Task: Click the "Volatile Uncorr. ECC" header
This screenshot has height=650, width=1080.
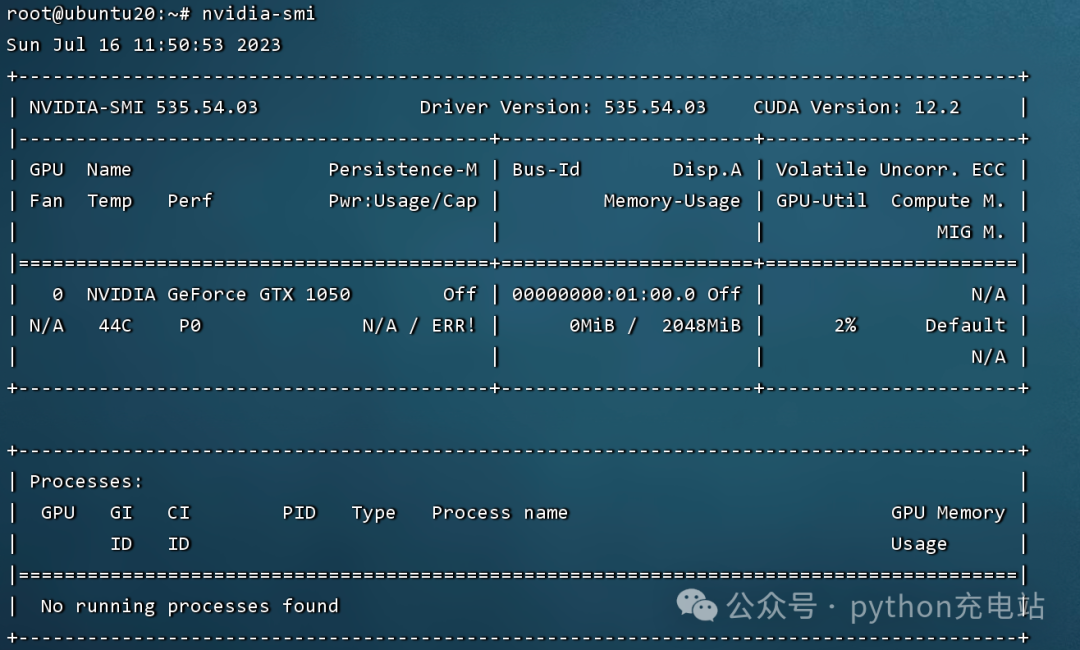Action: [891, 170]
